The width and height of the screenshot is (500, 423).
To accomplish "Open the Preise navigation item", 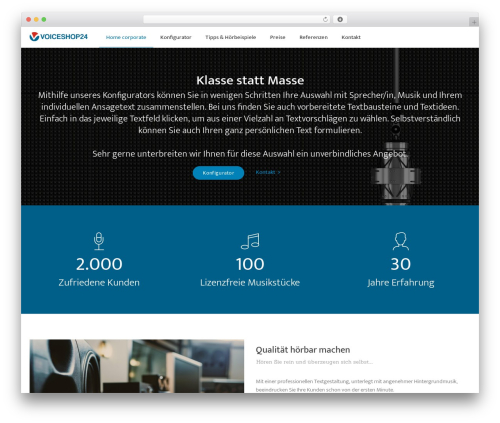I will coord(277,37).
